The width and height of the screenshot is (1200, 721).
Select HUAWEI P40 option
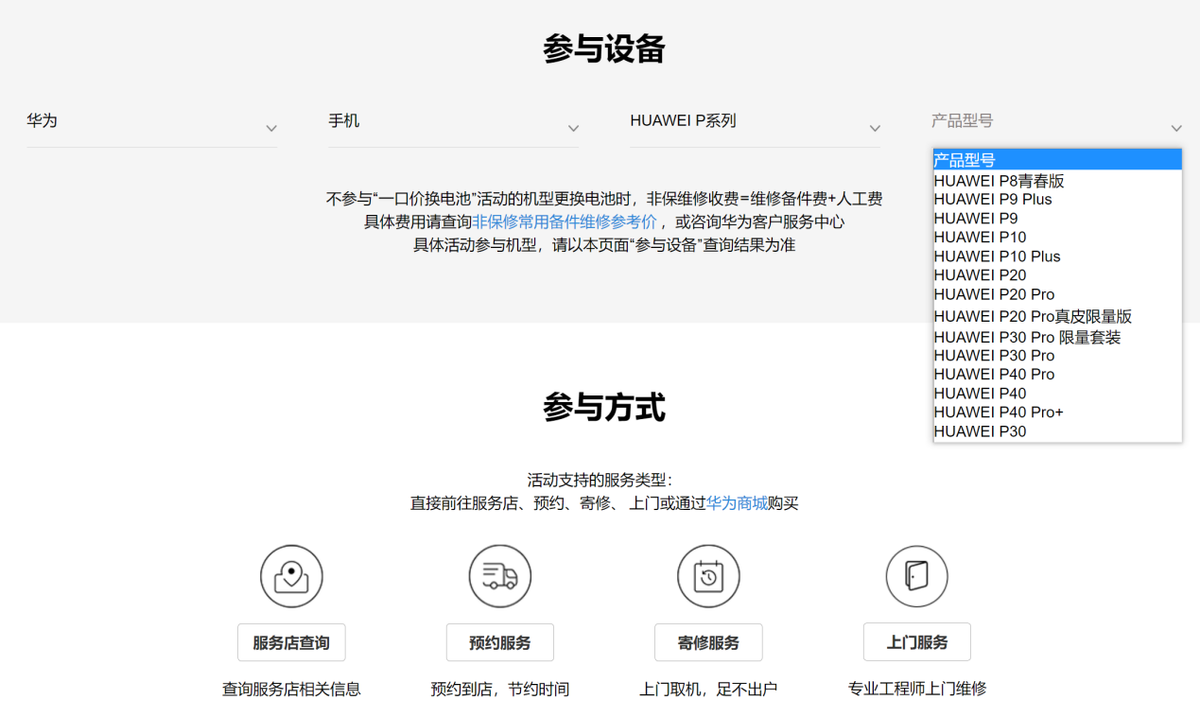pyautogui.click(x=1057, y=393)
